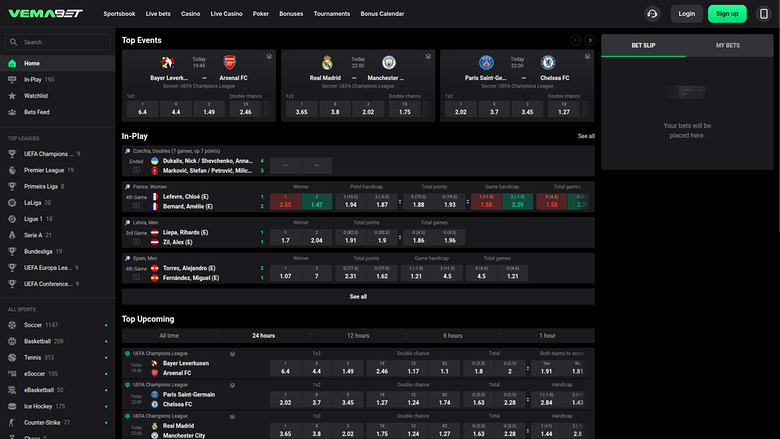Toggle watchlist for Paris Saint-Germain upcoming row
The width and height of the screenshot is (780, 439).
(232, 385)
